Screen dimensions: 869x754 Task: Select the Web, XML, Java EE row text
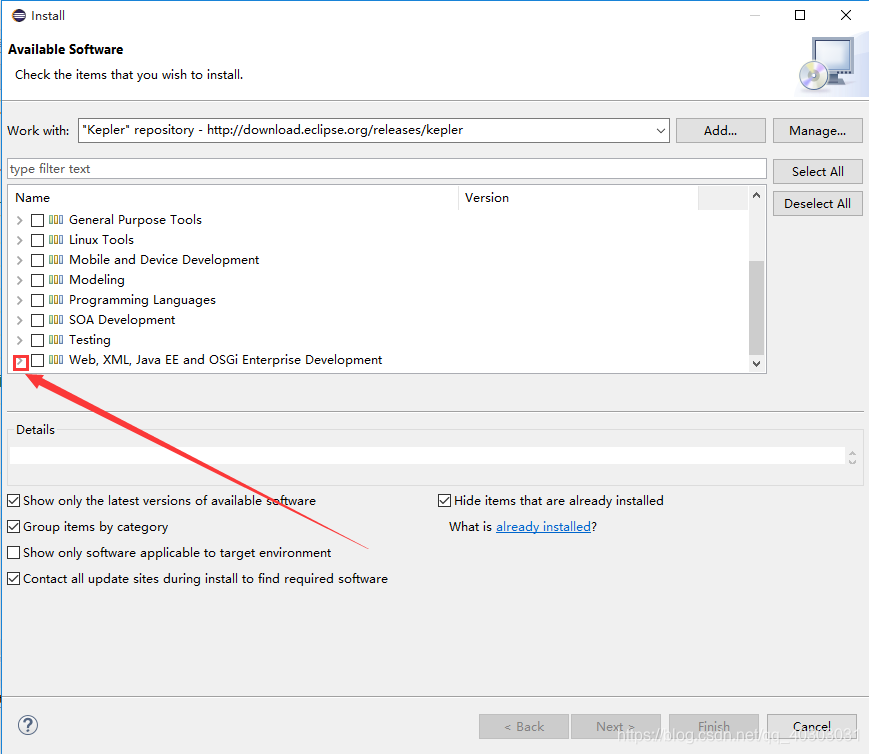coord(226,359)
